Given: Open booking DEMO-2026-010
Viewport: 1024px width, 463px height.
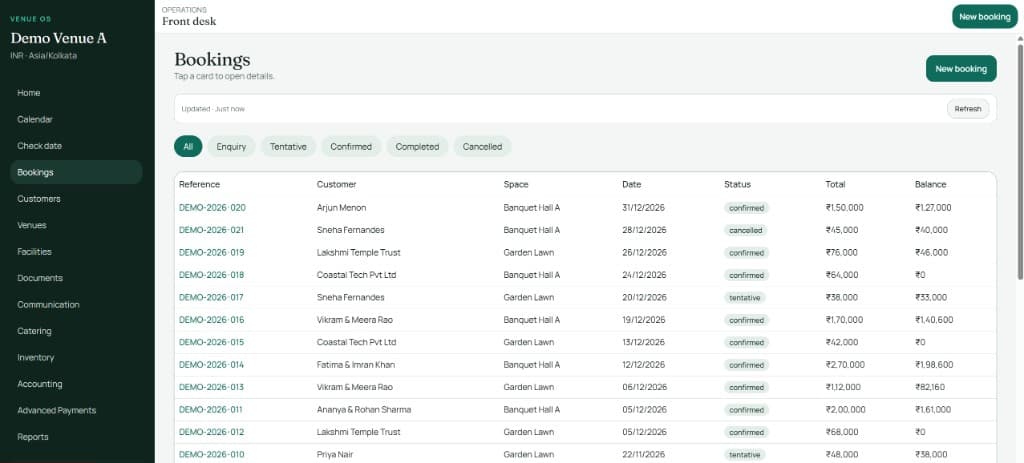Looking at the screenshot, I should point(212,455).
